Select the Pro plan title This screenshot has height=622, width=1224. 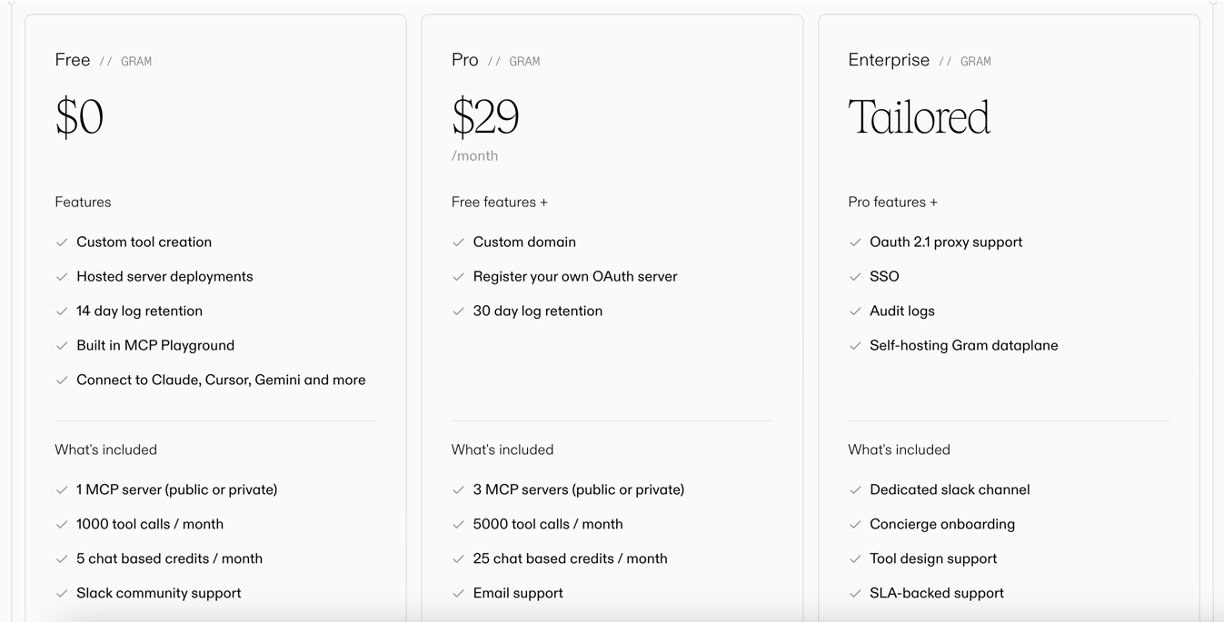point(465,60)
